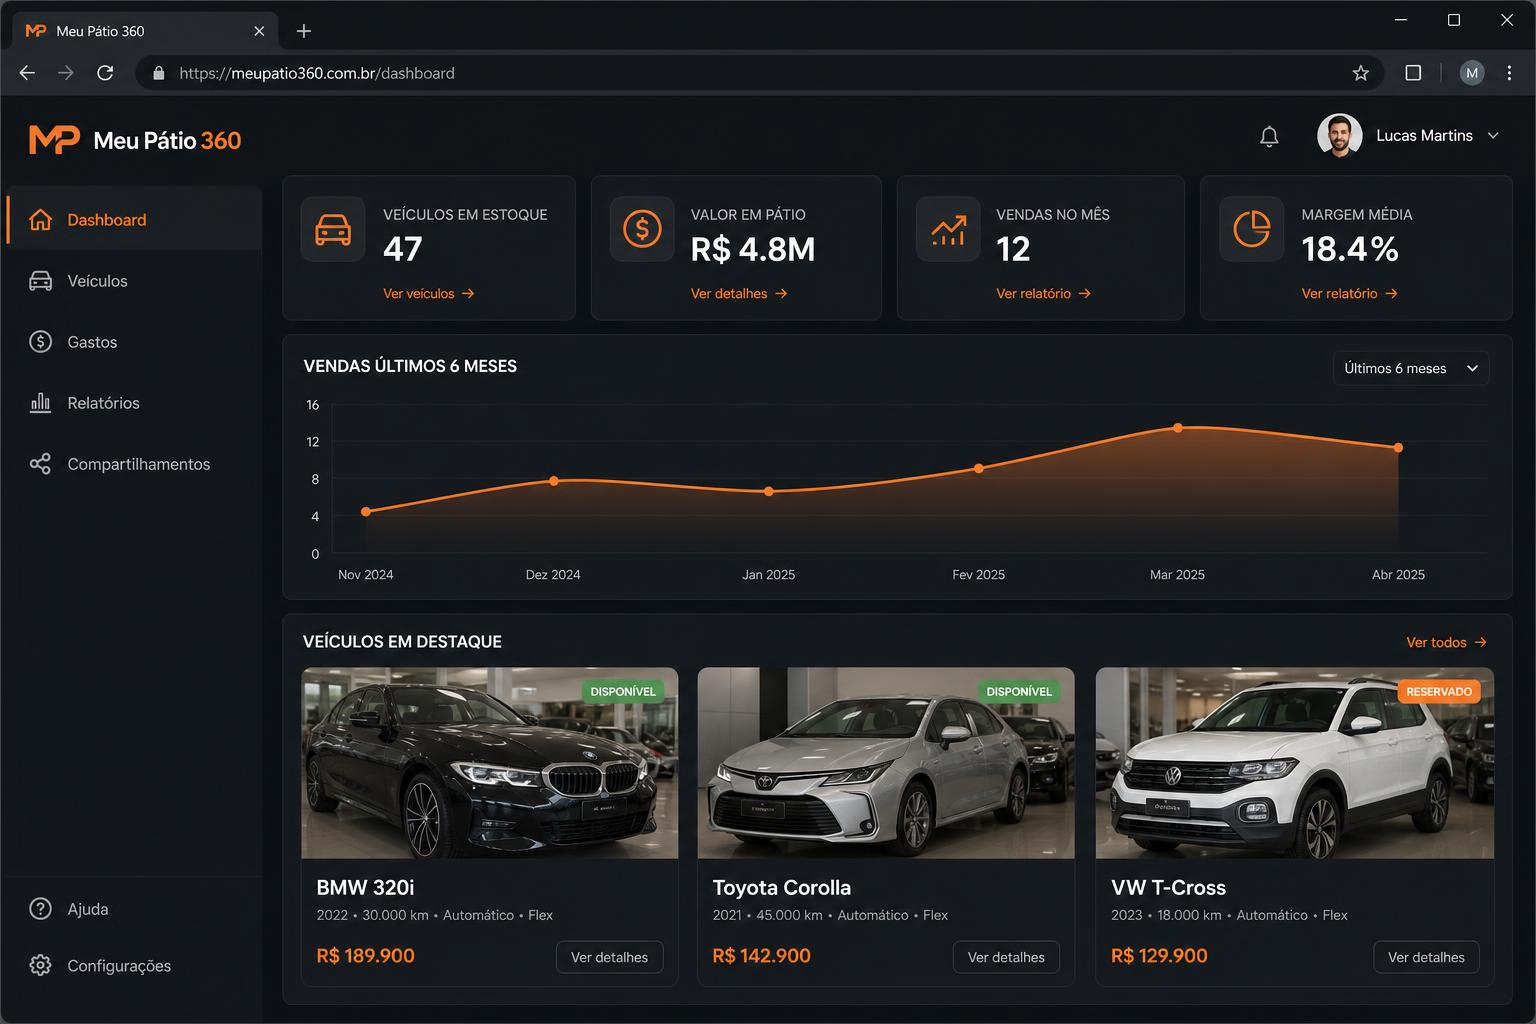Open notifications bell icon
Viewport: 1536px width, 1024px height.
tap(1269, 136)
